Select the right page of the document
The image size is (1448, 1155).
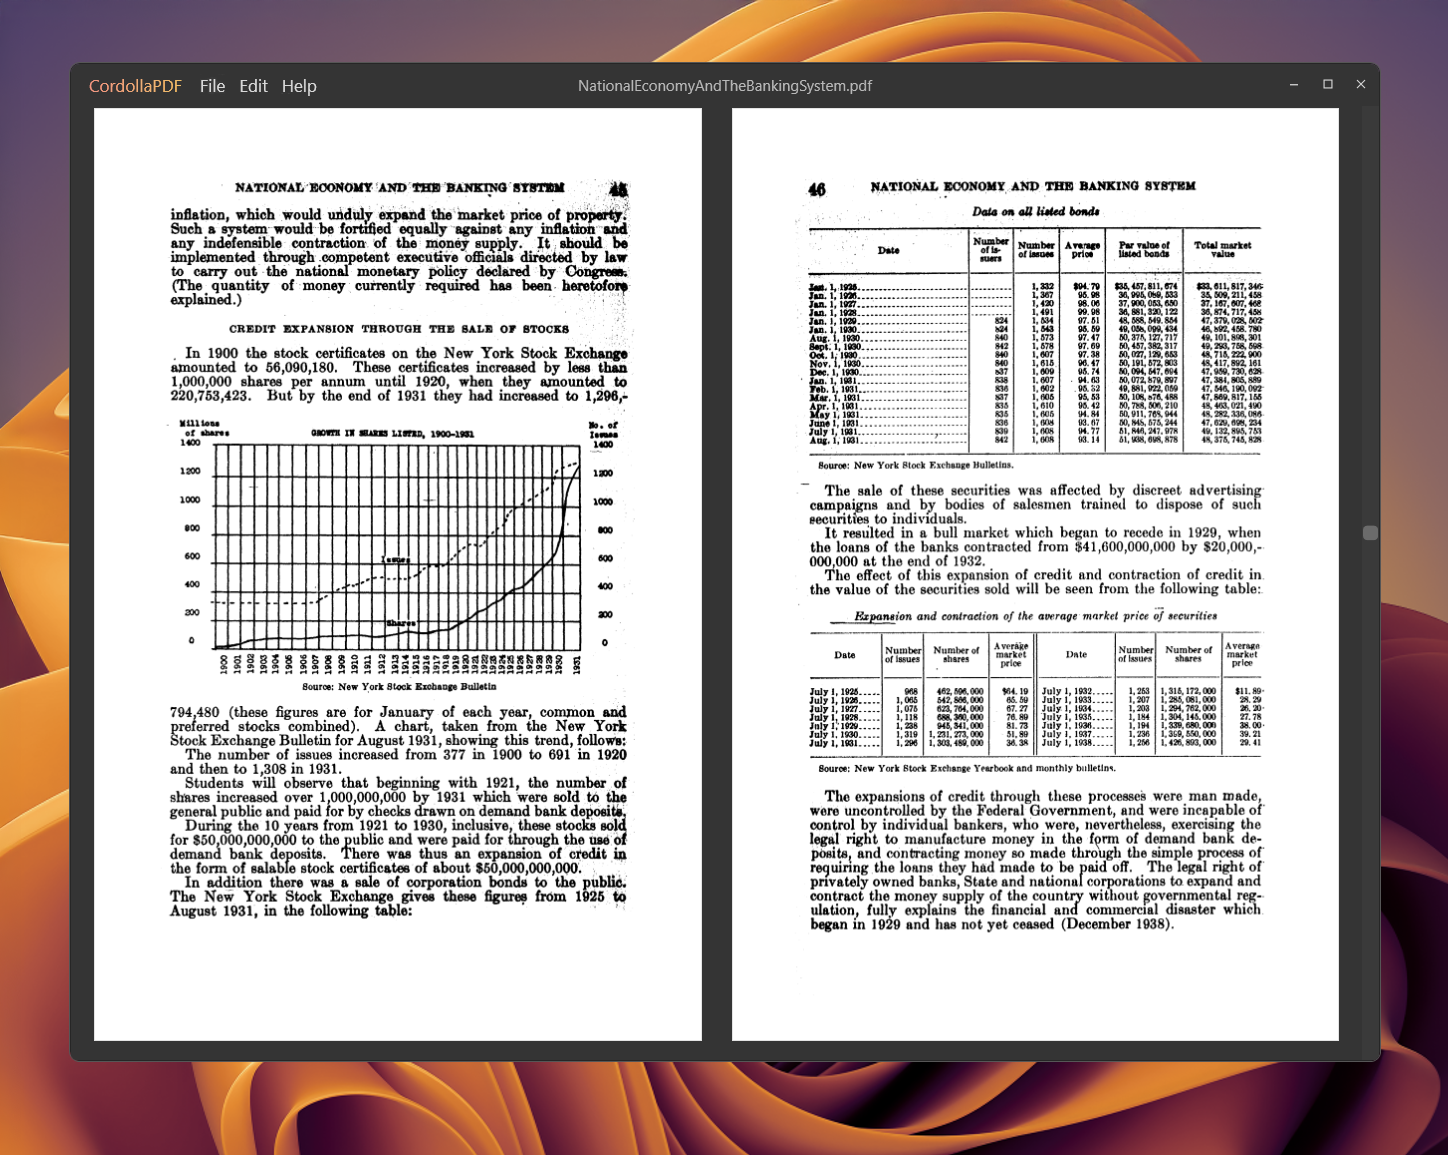pyautogui.click(x=1035, y=575)
